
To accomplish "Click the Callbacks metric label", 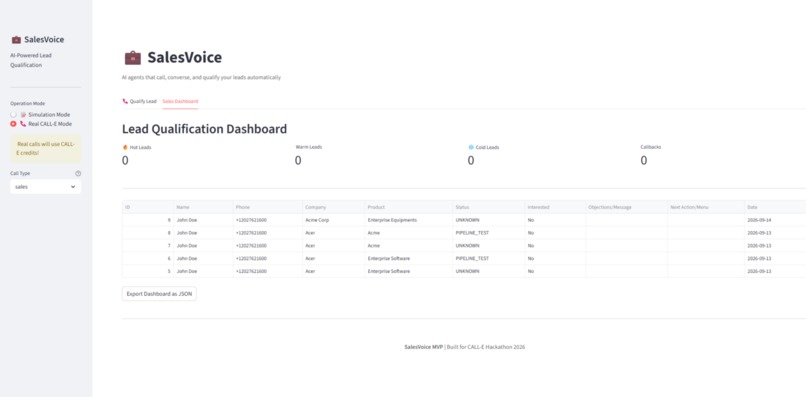I will pyautogui.click(x=651, y=147).
